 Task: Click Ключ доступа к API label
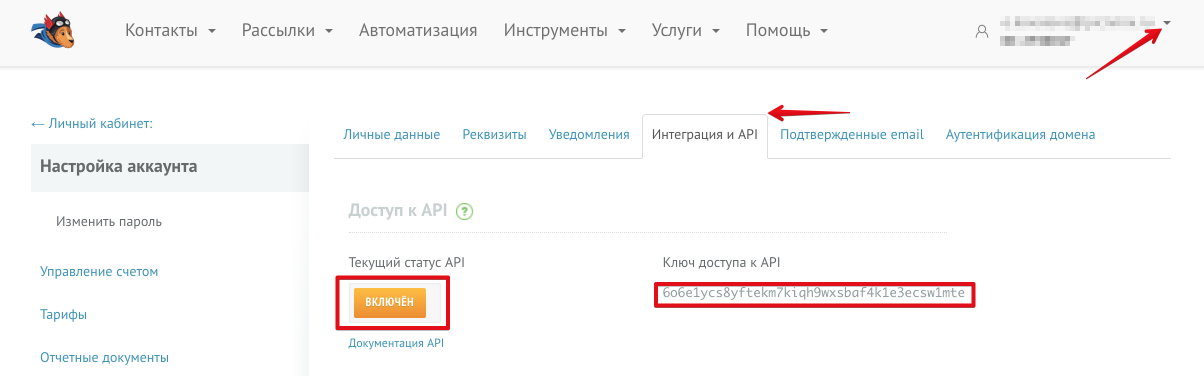[721, 262]
